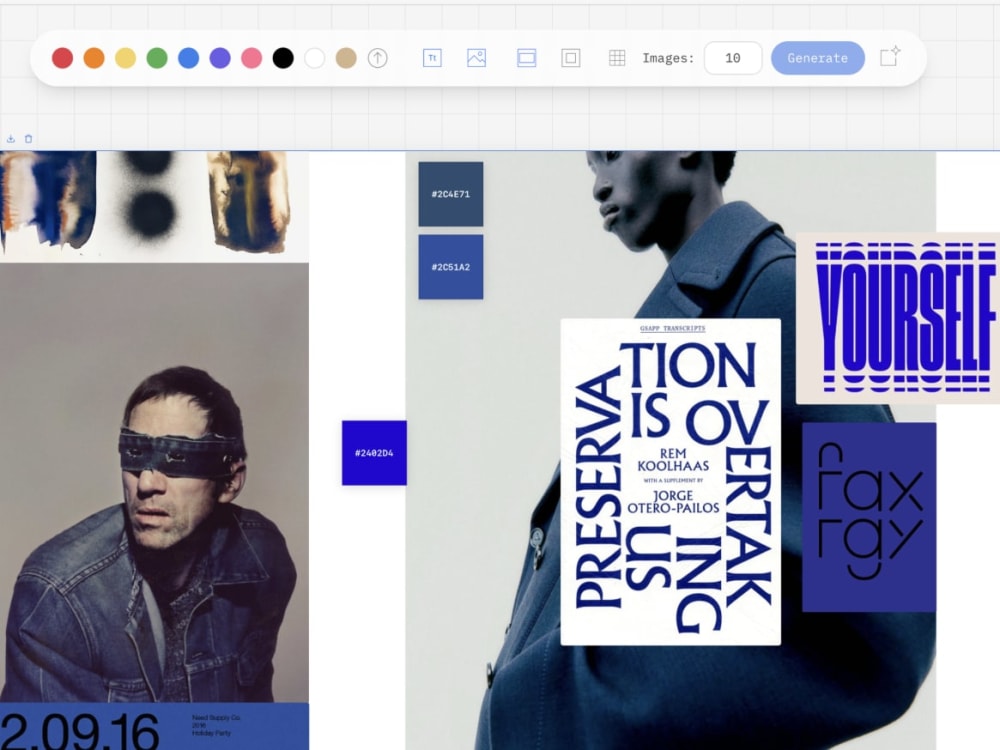This screenshot has height=750, width=1000.
Task: Pick the yellow color swatch
Action: 126,58
